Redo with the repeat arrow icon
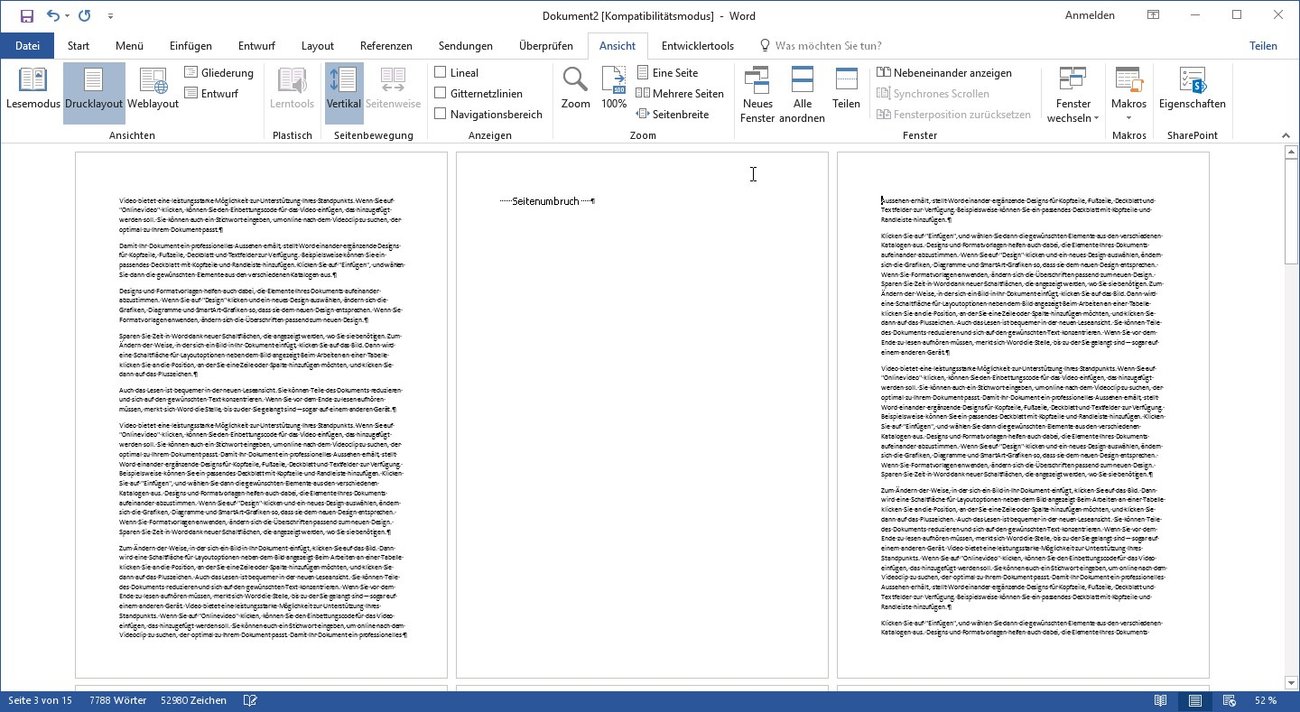Viewport: 1300px width, 712px height. pyautogui.click(x=84, y=16)
